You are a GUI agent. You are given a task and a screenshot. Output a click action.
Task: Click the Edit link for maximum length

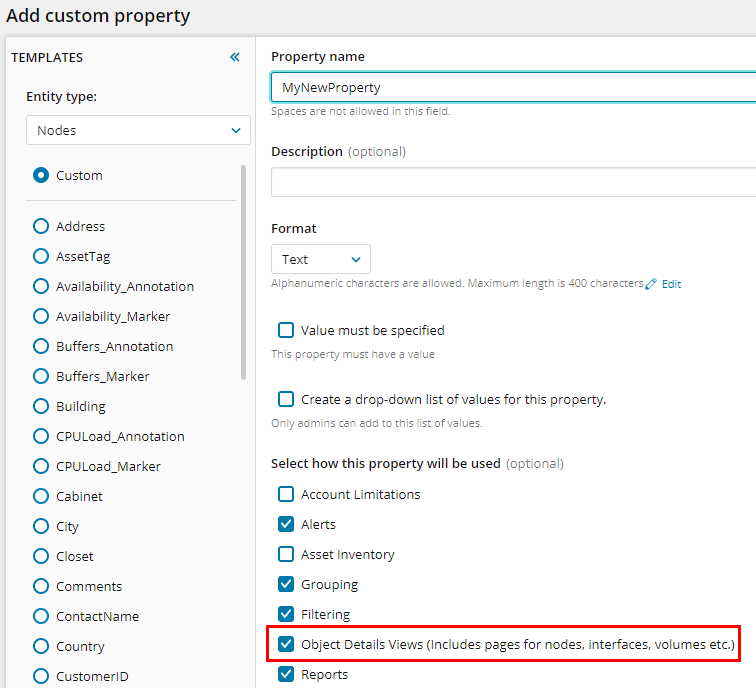pyautogui.click(x=671, y=284)
